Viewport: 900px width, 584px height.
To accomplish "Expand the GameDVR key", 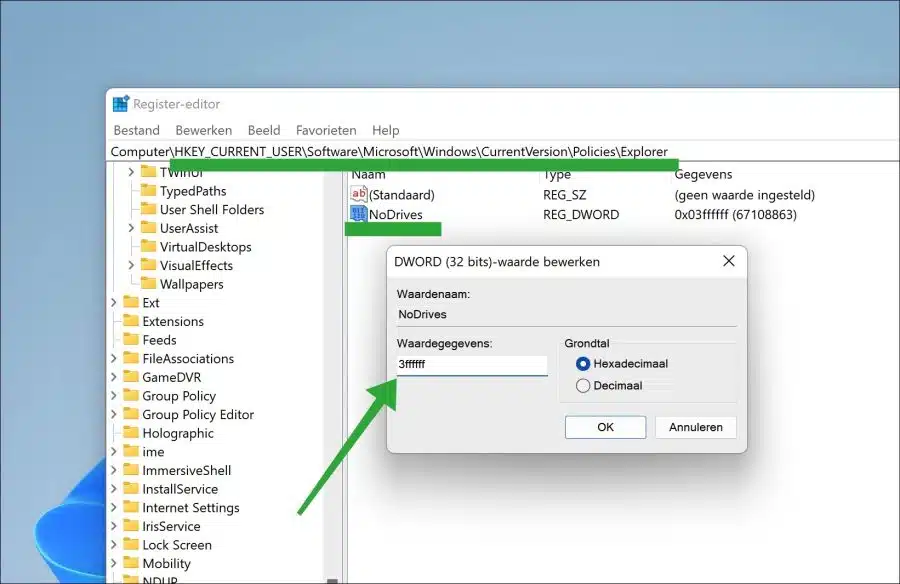I will (x=114, y=377).
